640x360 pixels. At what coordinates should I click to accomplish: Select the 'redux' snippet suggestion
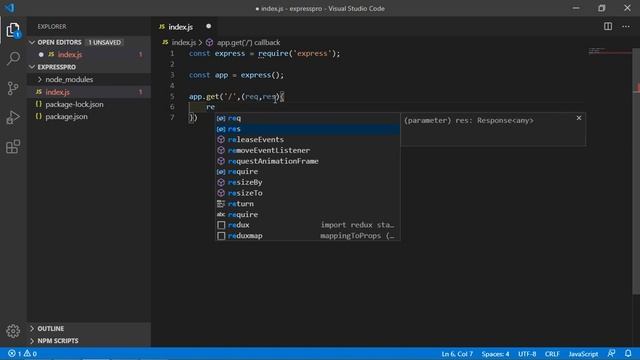pos(308,225)
